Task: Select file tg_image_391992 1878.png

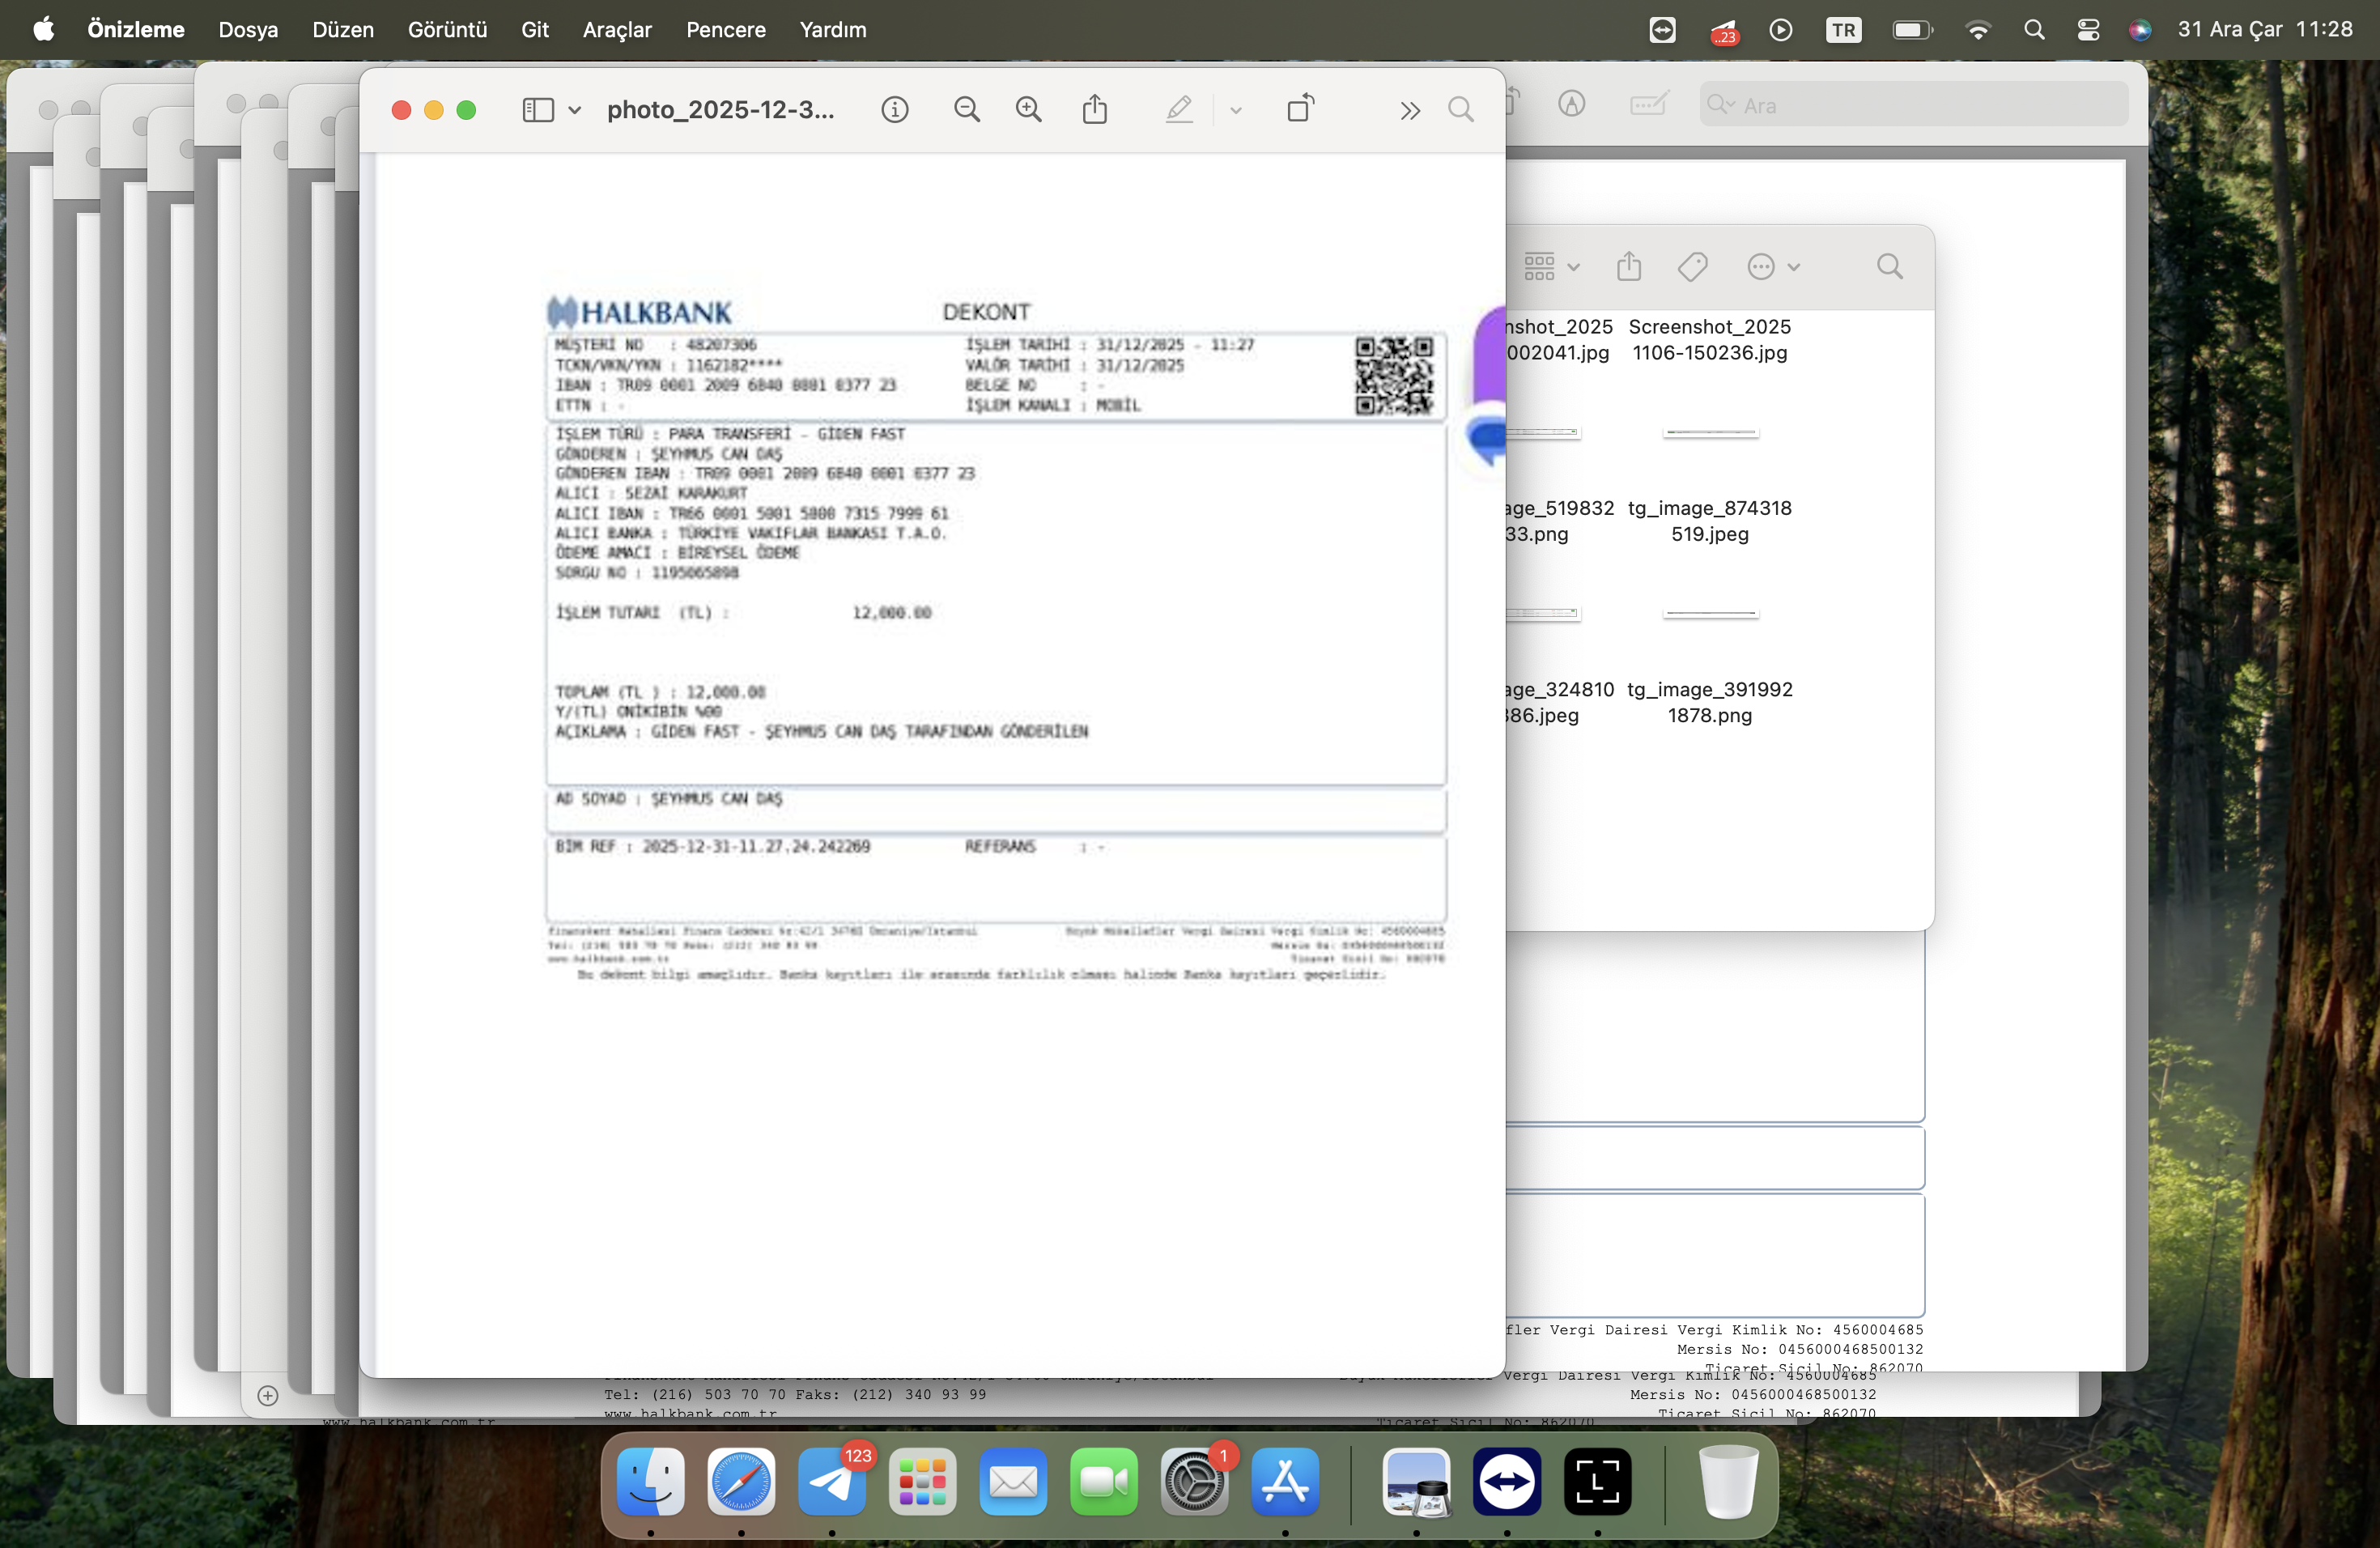Action: pos(1710,702)
